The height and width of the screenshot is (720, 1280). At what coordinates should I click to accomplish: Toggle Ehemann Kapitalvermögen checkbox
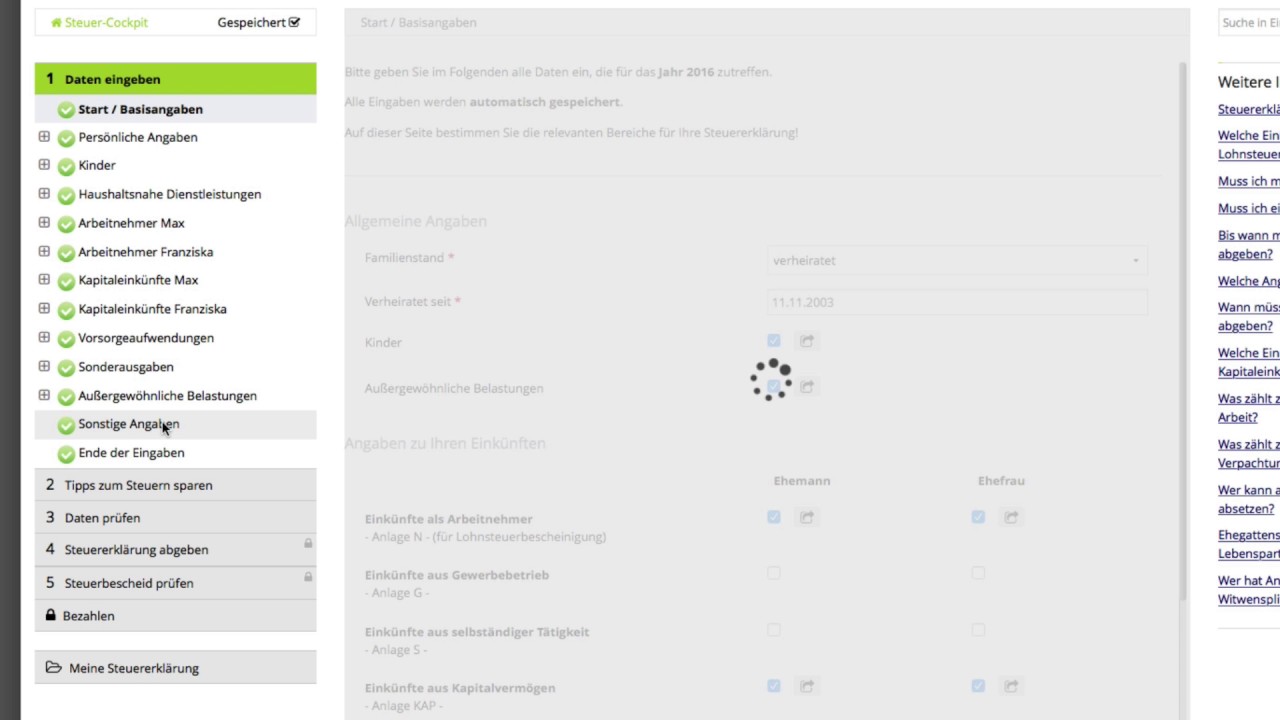(774, 686)
